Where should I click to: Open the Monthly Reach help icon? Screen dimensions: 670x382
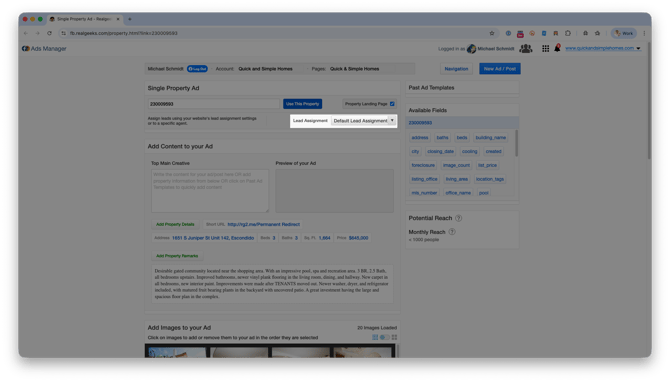click(452, 232)
